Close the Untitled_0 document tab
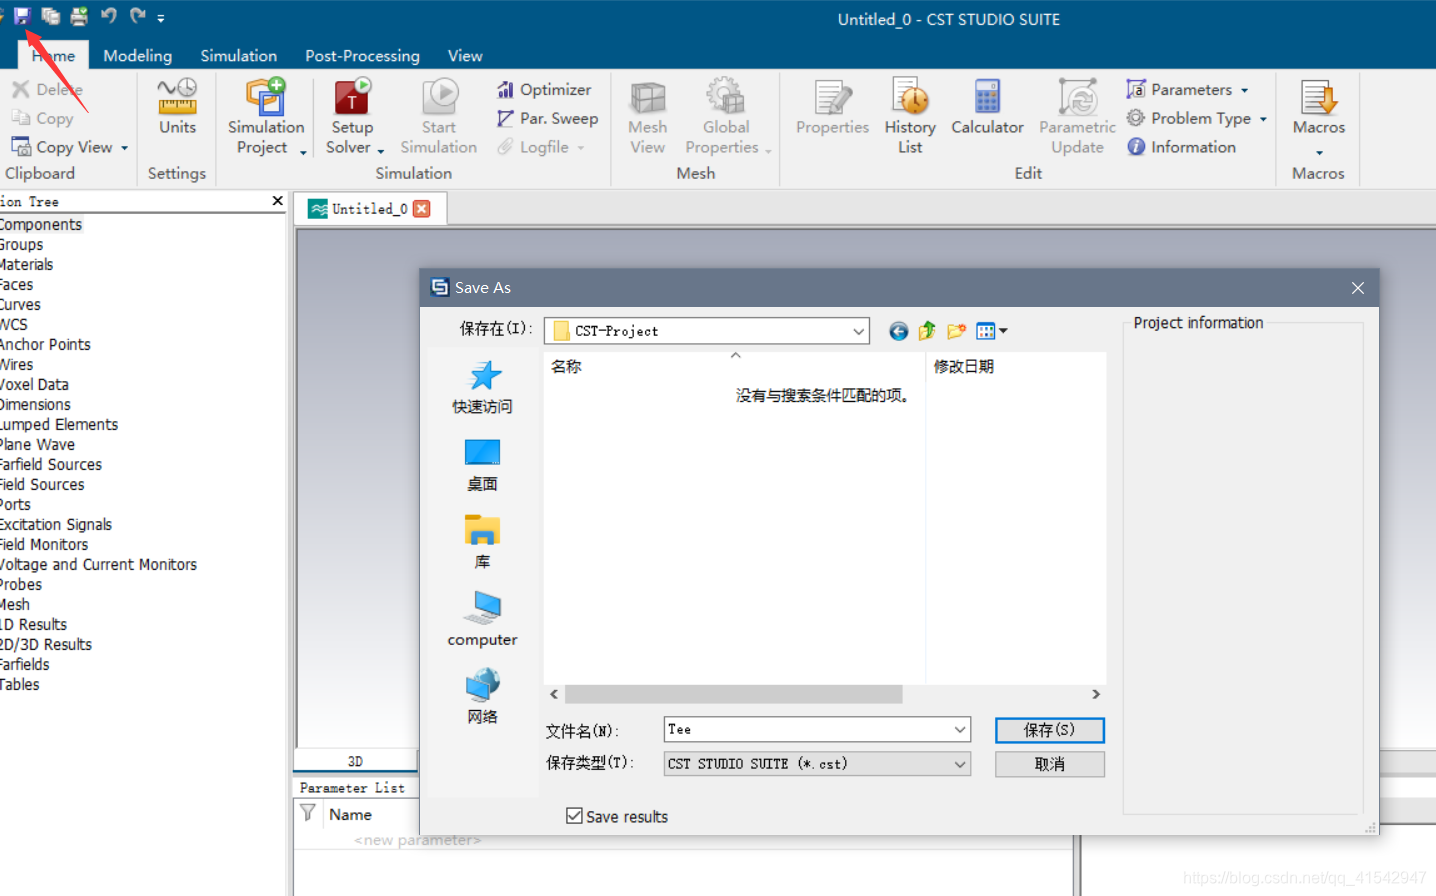The image size is (1436, 896). tap(422, 209)
